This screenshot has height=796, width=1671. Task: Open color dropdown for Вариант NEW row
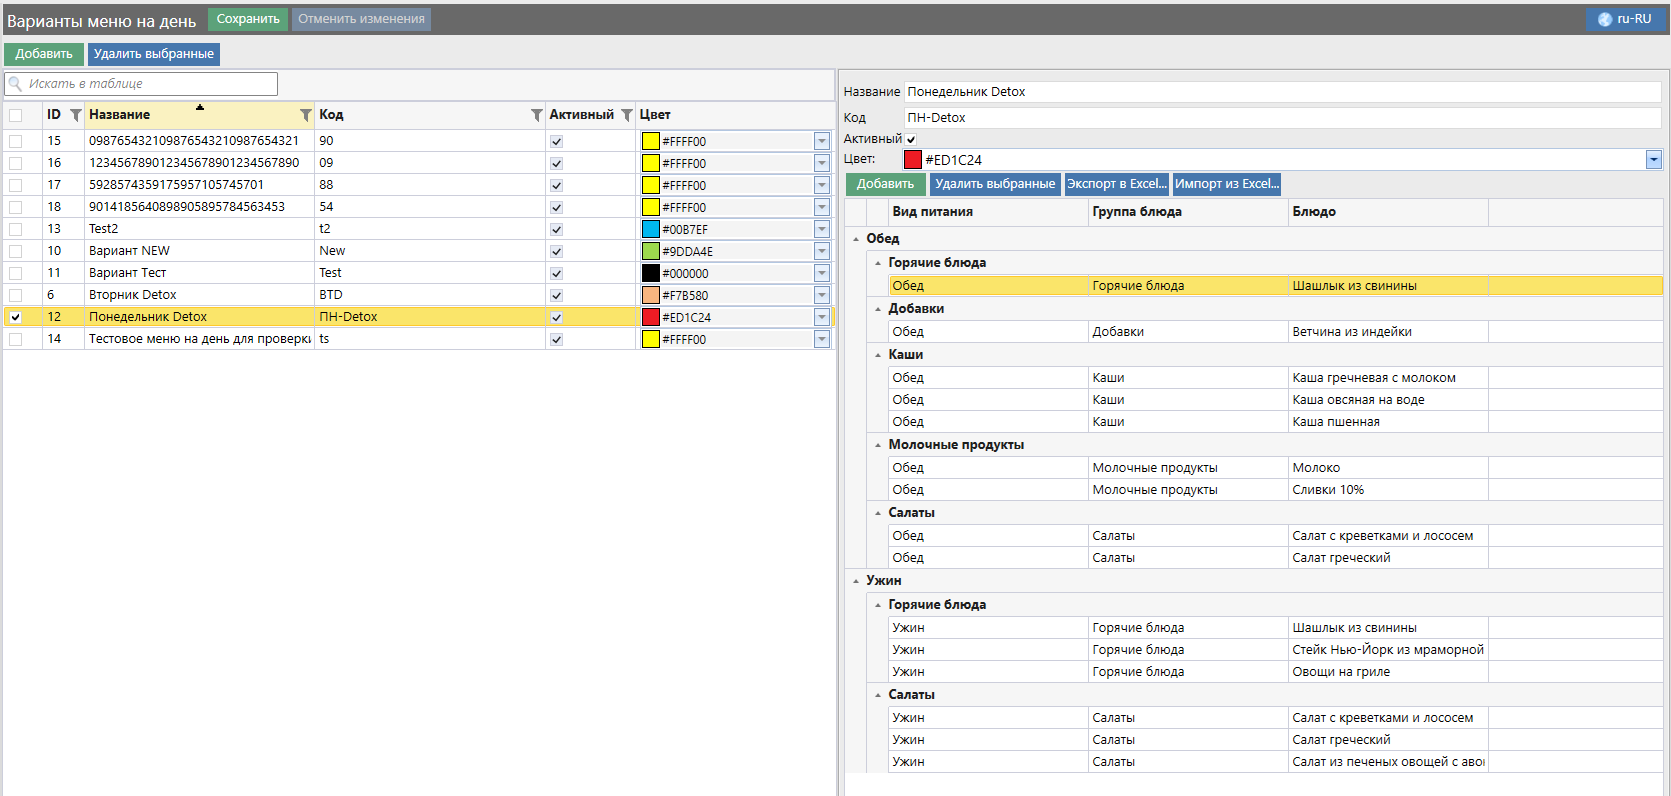[x=821, y=251]
